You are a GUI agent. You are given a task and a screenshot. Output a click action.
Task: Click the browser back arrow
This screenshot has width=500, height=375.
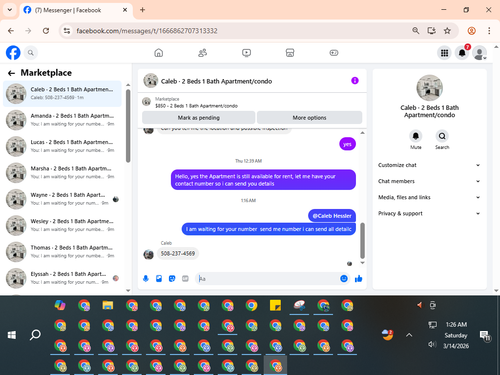tap(11, 31)
